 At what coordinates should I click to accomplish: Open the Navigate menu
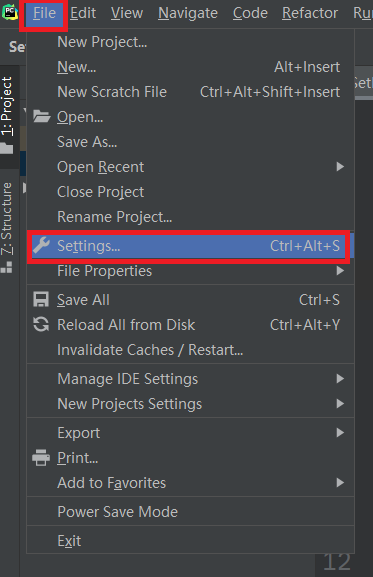[188, 13]
